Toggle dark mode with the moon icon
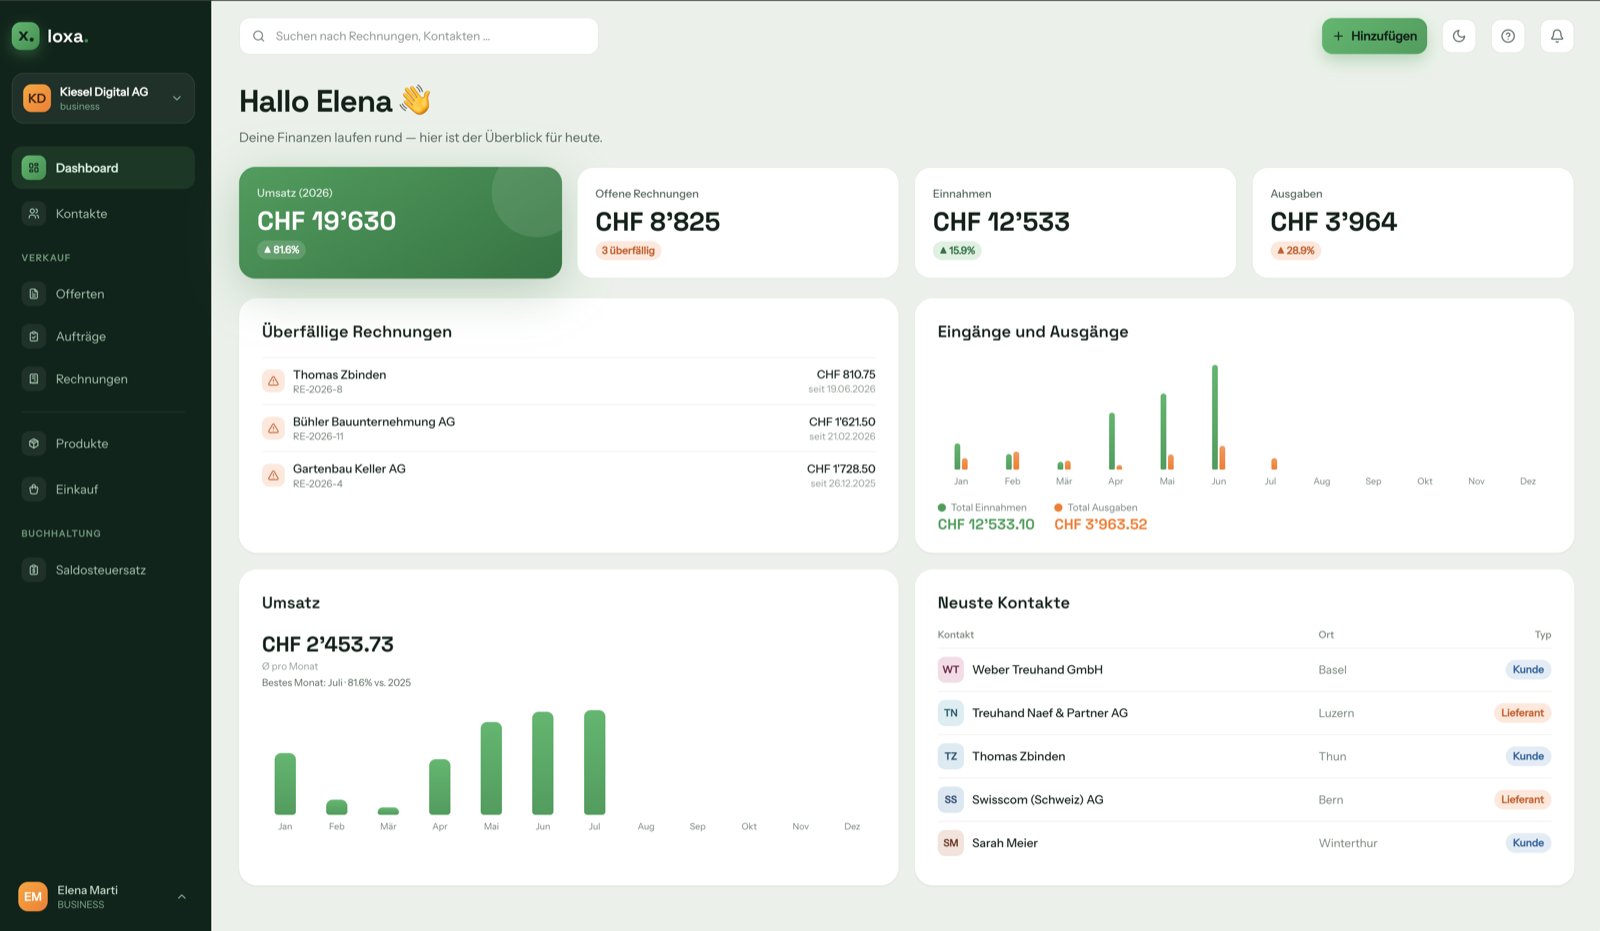Viewport: 1600px width, 931px height. 1459,36
